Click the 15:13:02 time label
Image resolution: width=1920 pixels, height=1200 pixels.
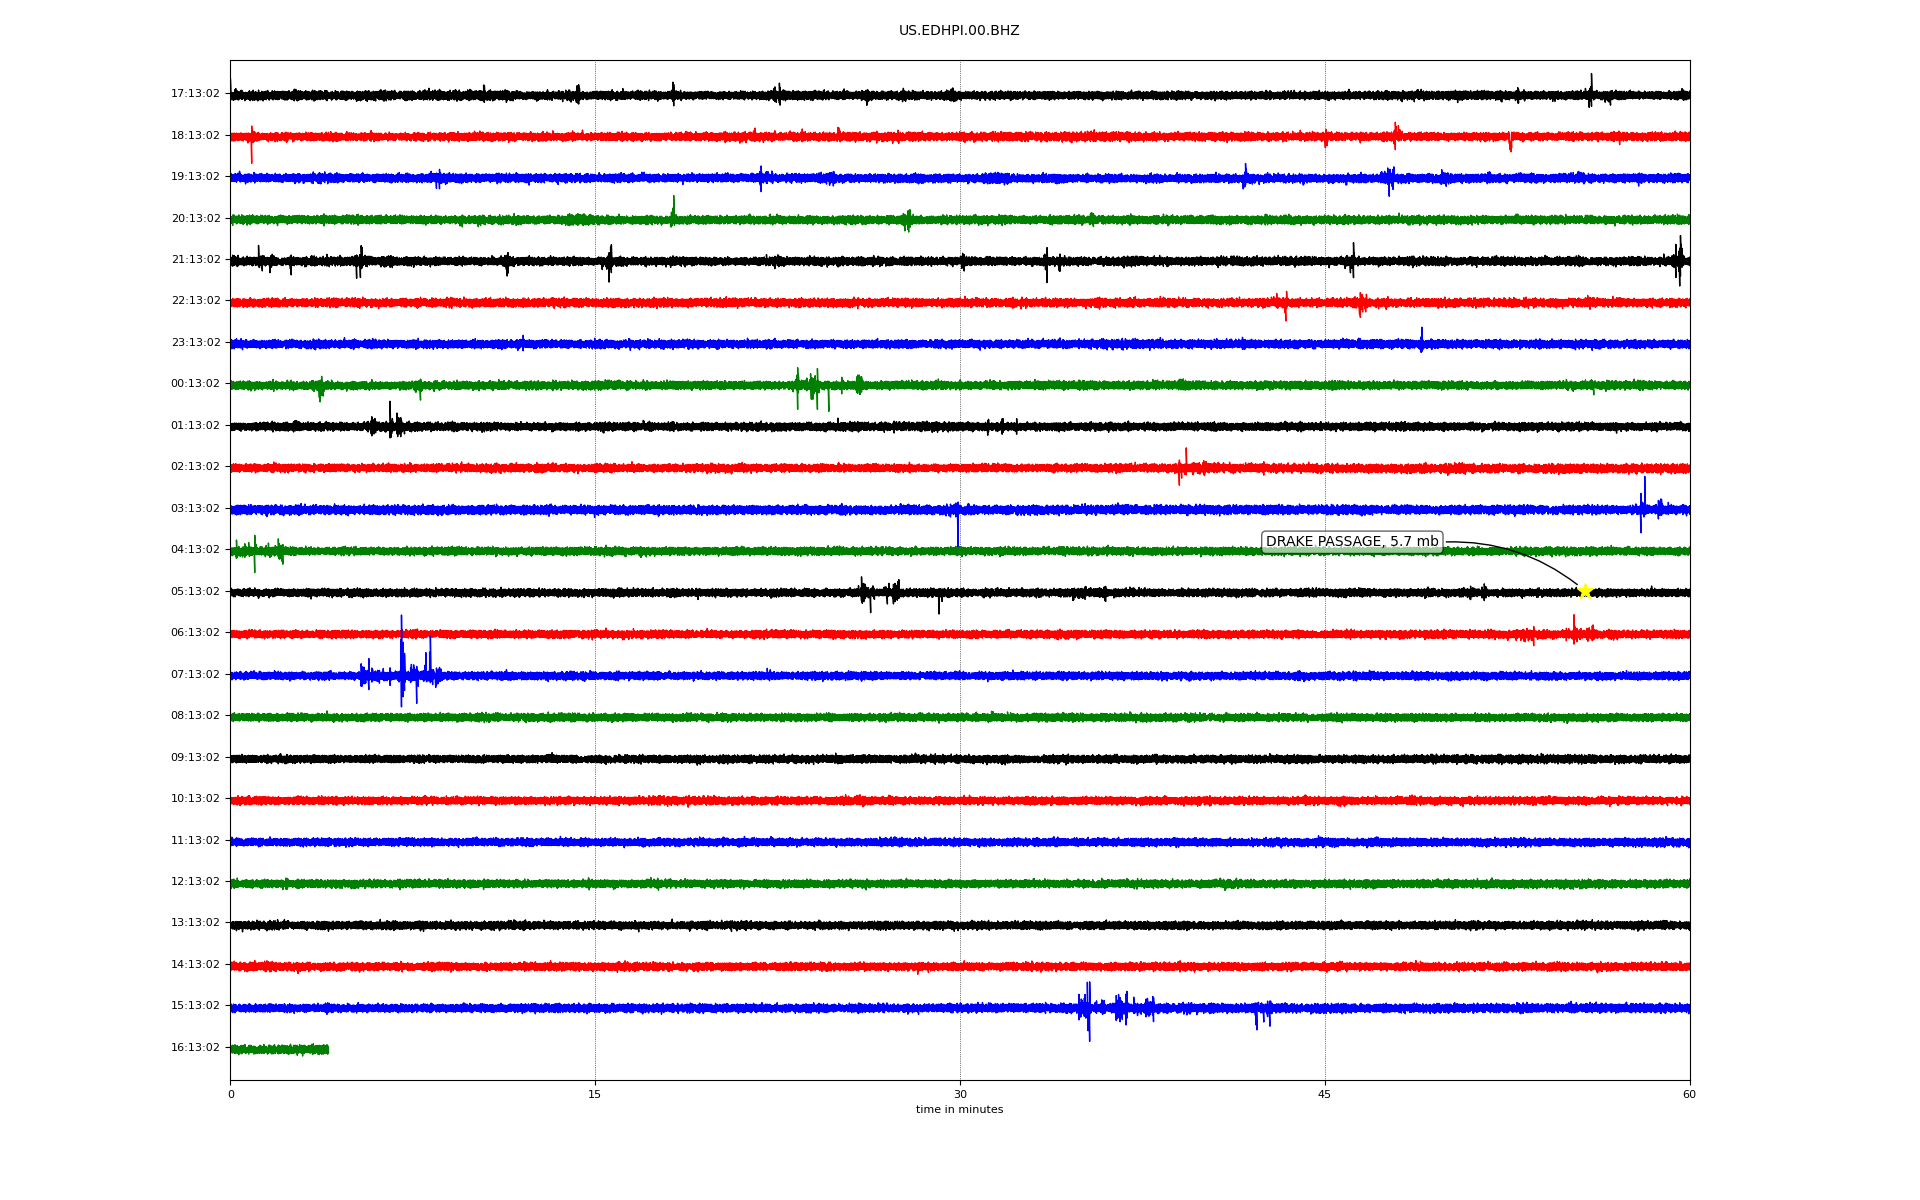point(195,1006)
